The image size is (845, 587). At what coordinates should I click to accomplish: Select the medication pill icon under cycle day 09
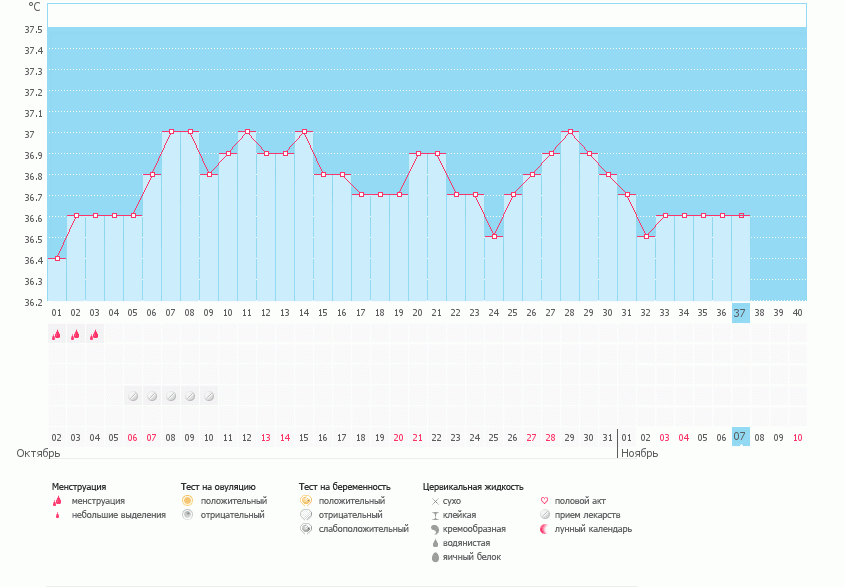209,396
